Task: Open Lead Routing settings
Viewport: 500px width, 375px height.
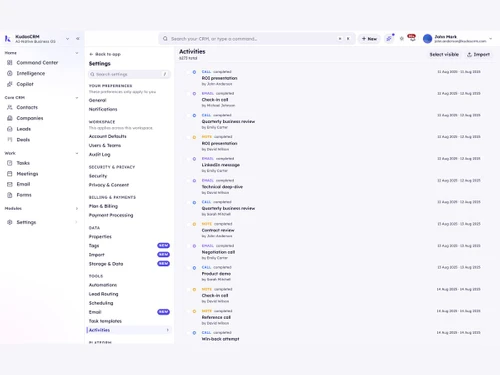Action: pos(104,294)
